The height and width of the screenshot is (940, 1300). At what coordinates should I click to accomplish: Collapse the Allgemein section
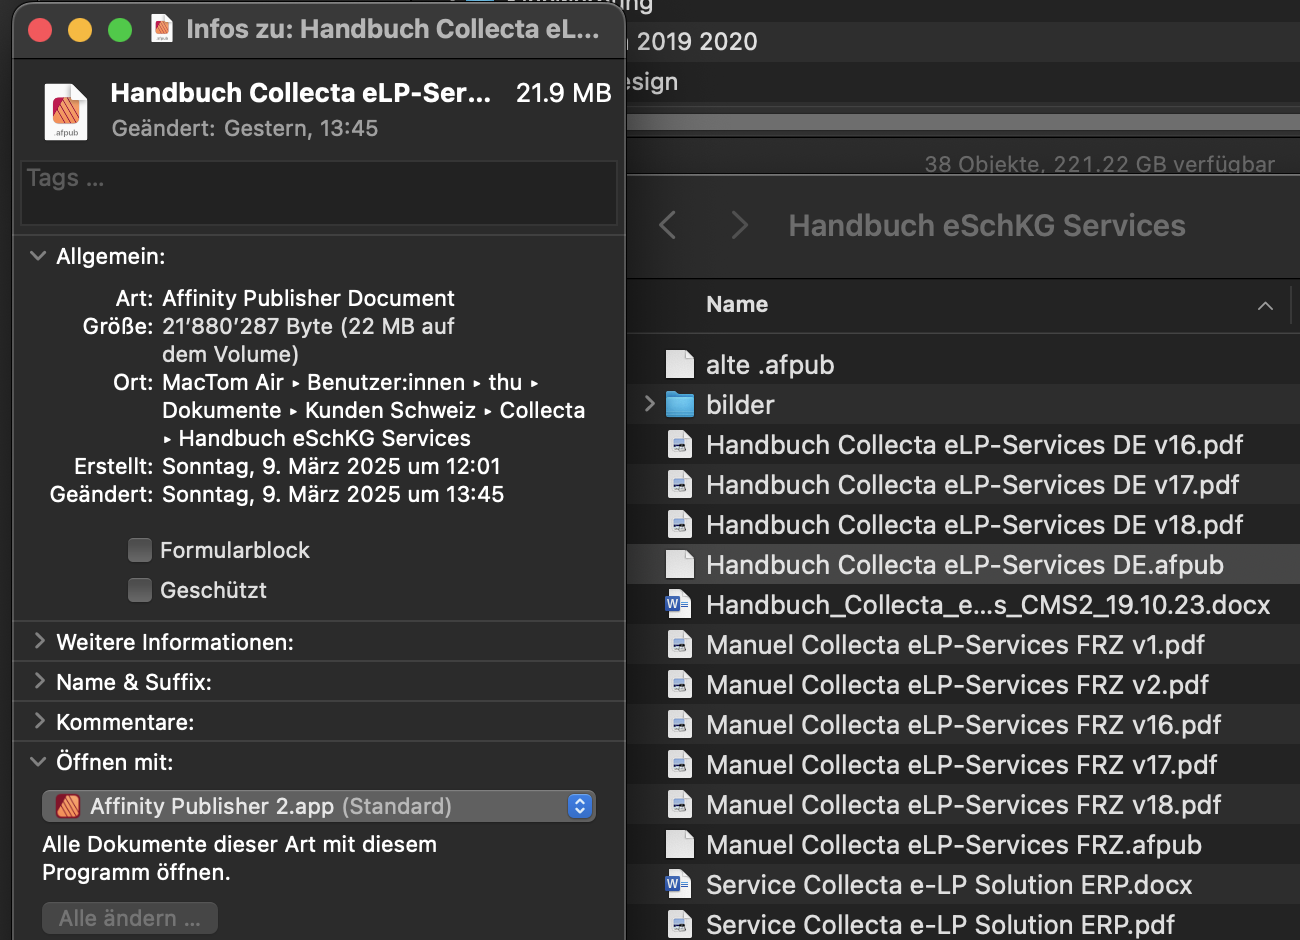coord(38,256)
